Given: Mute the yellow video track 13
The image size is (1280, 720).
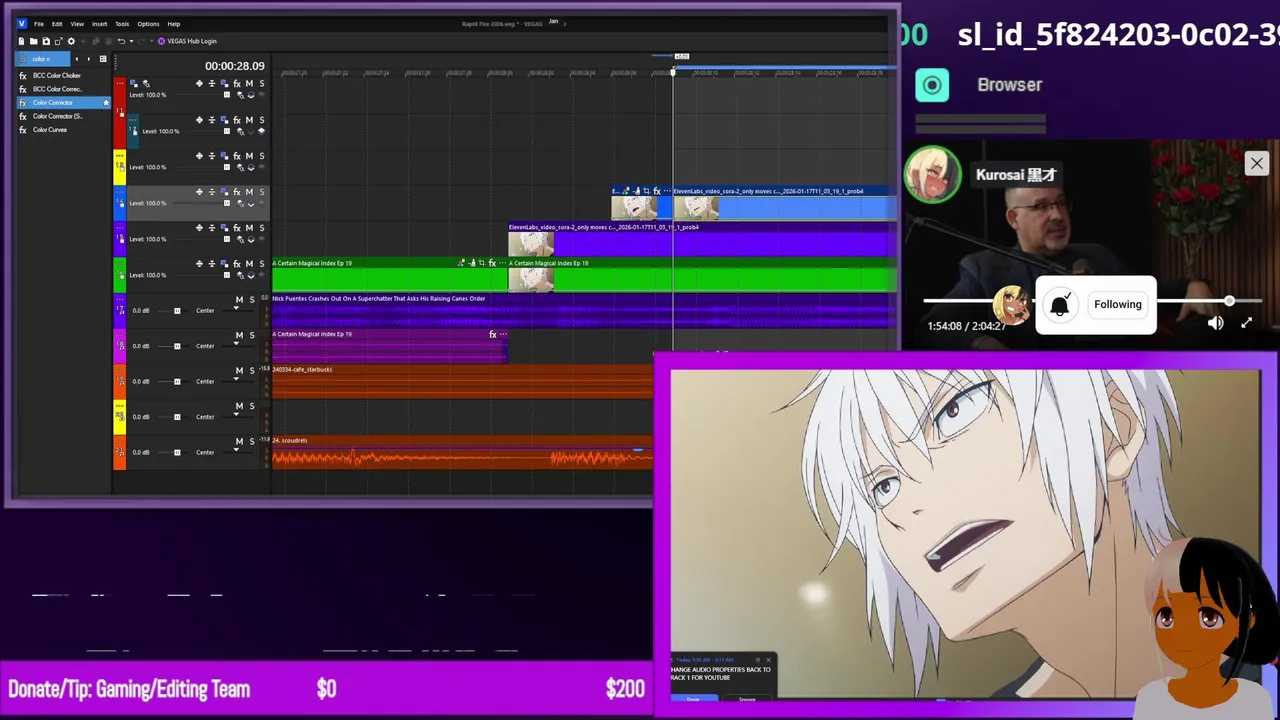Looking at the screenshot, I should (249, 156).
